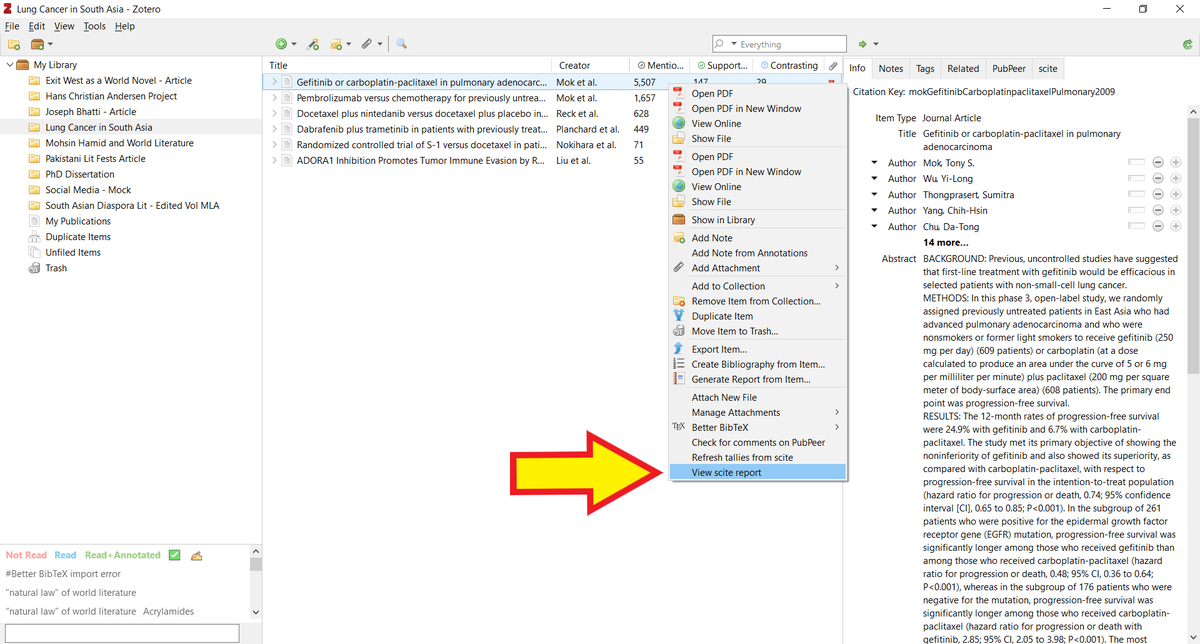This screenshot has width=1200, height=644.
Task: Click the New Collection toolbar icon
Action: pos(14,44)
